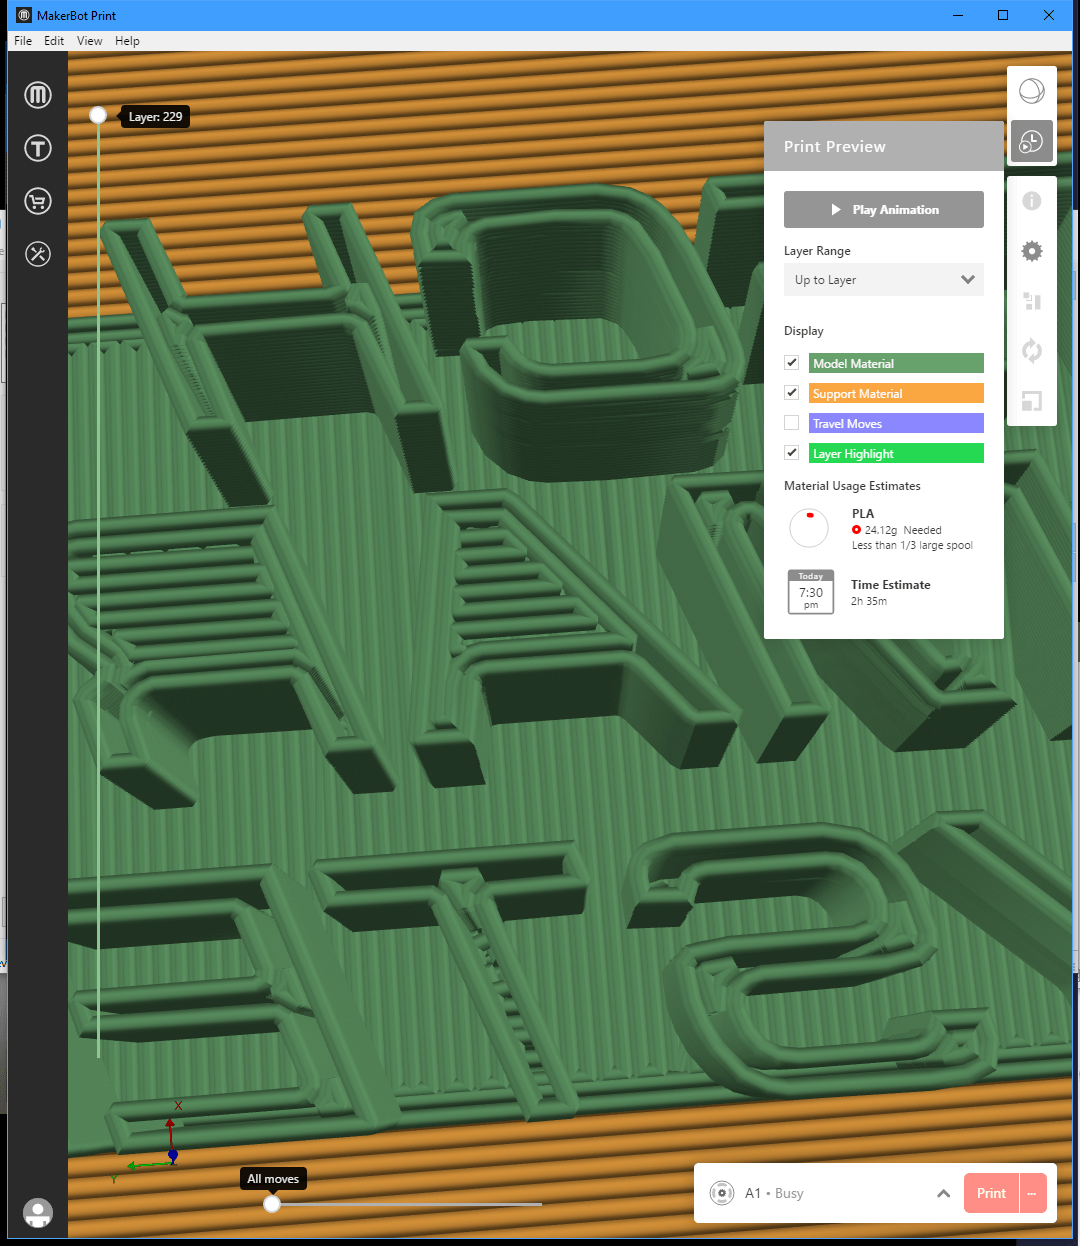The width and height of the screenshot is (1080, 1246).
Task: Disable Layer Highlight display checkbox
Action: 792,453
